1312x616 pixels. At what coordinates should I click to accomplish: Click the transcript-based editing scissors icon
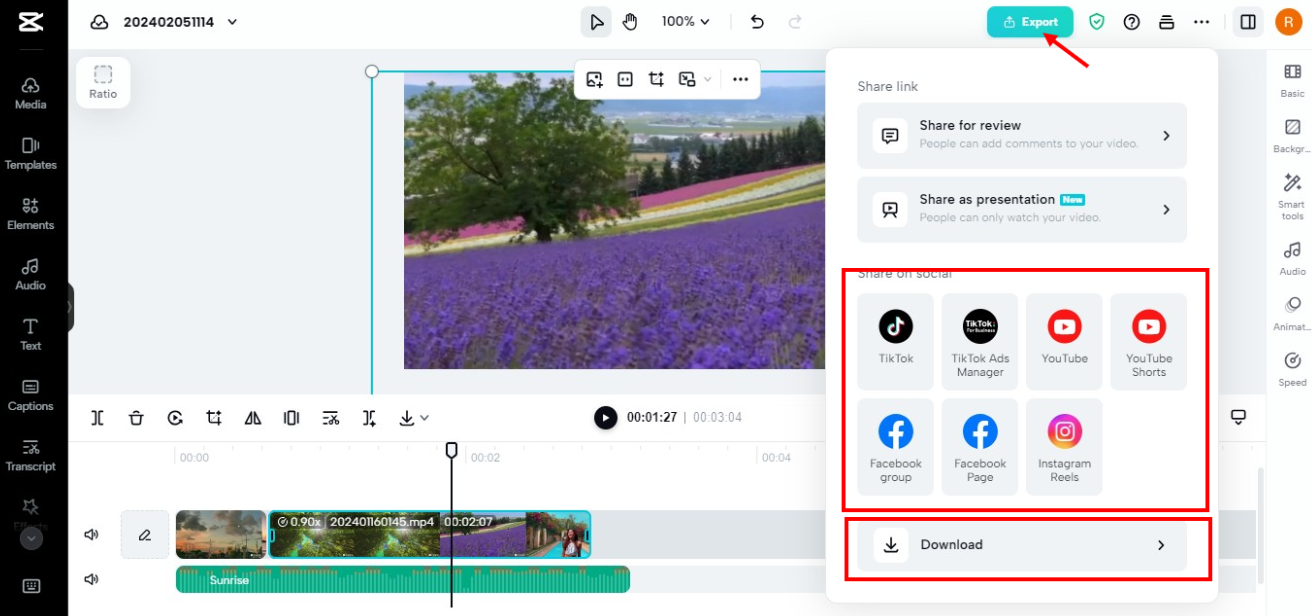[331, 418]
